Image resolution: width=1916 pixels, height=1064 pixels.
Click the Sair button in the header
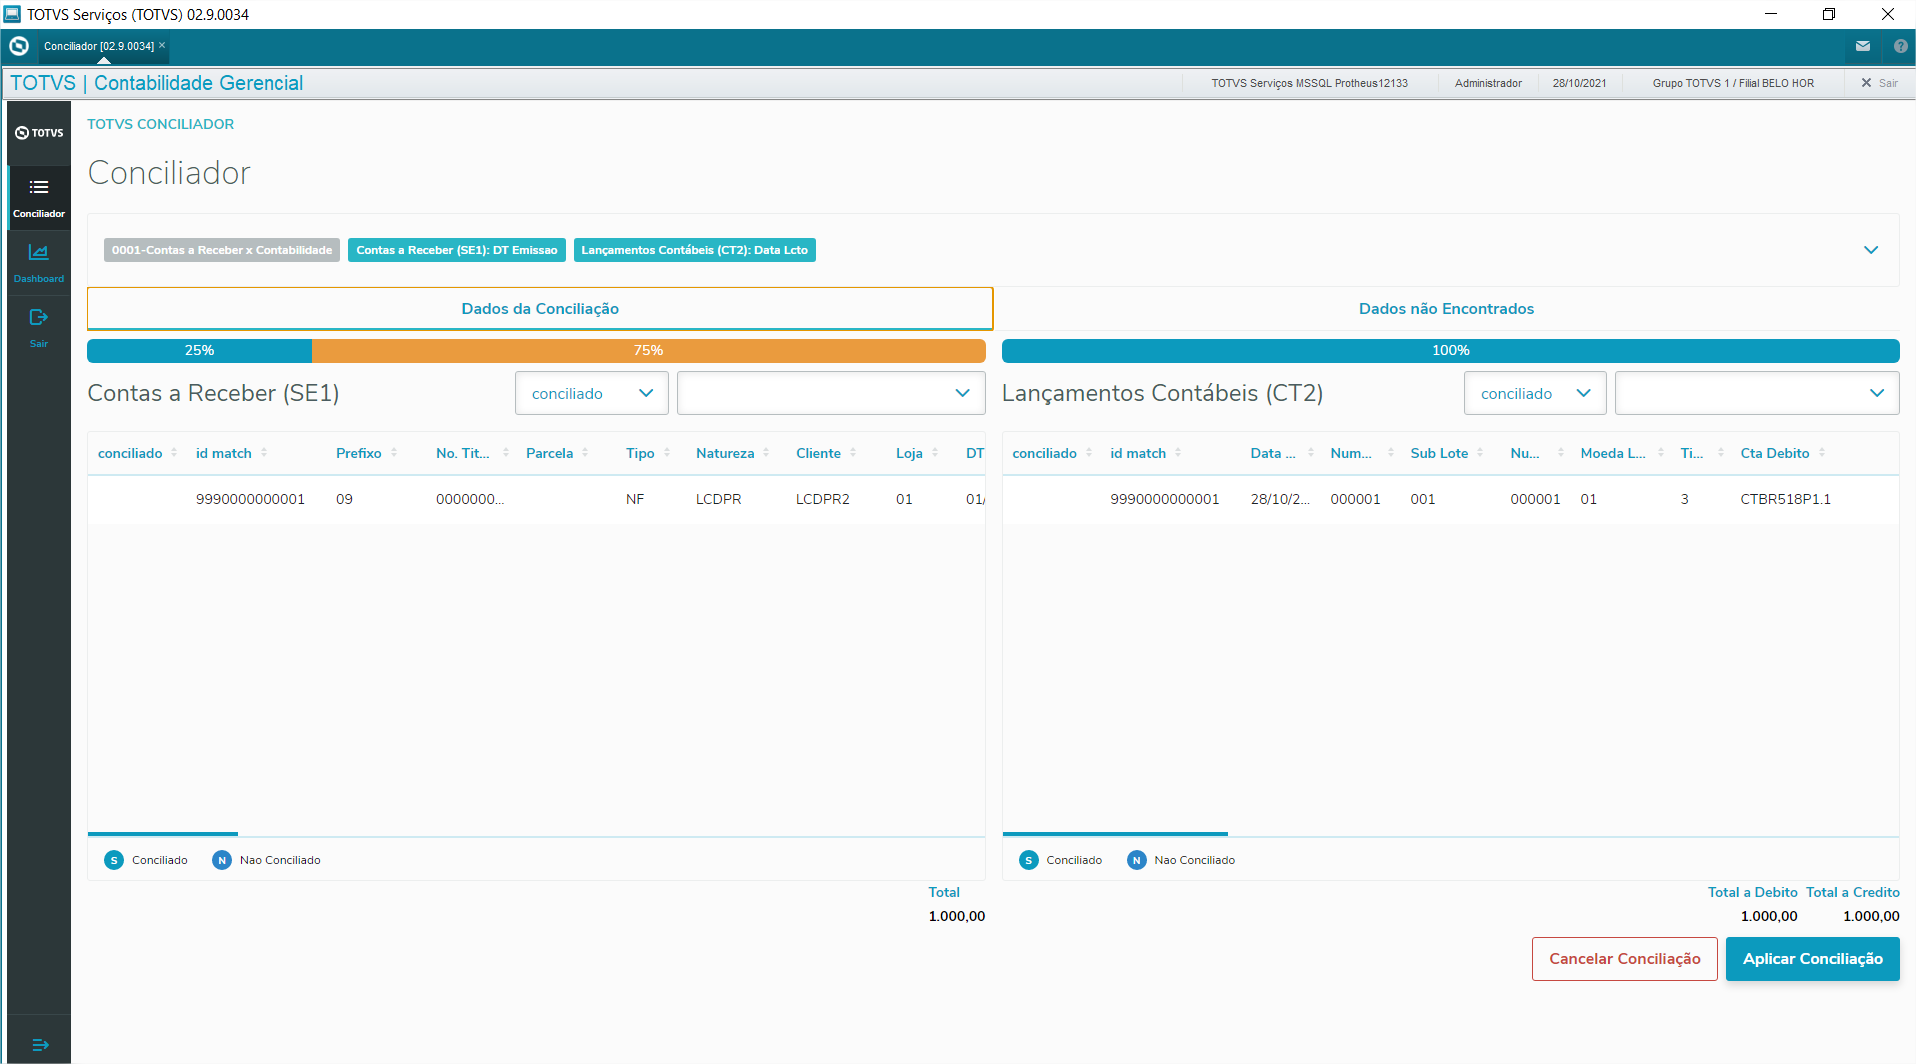(1879, 83)
